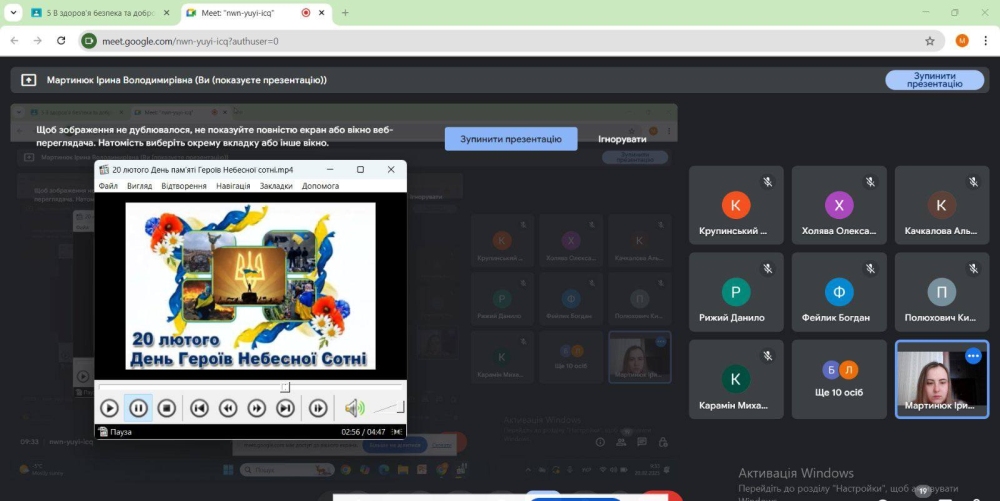Screen dimensions: 1000x501
Task: Click the rewind double-arrow icon
Action: click(x=228, y=408)
